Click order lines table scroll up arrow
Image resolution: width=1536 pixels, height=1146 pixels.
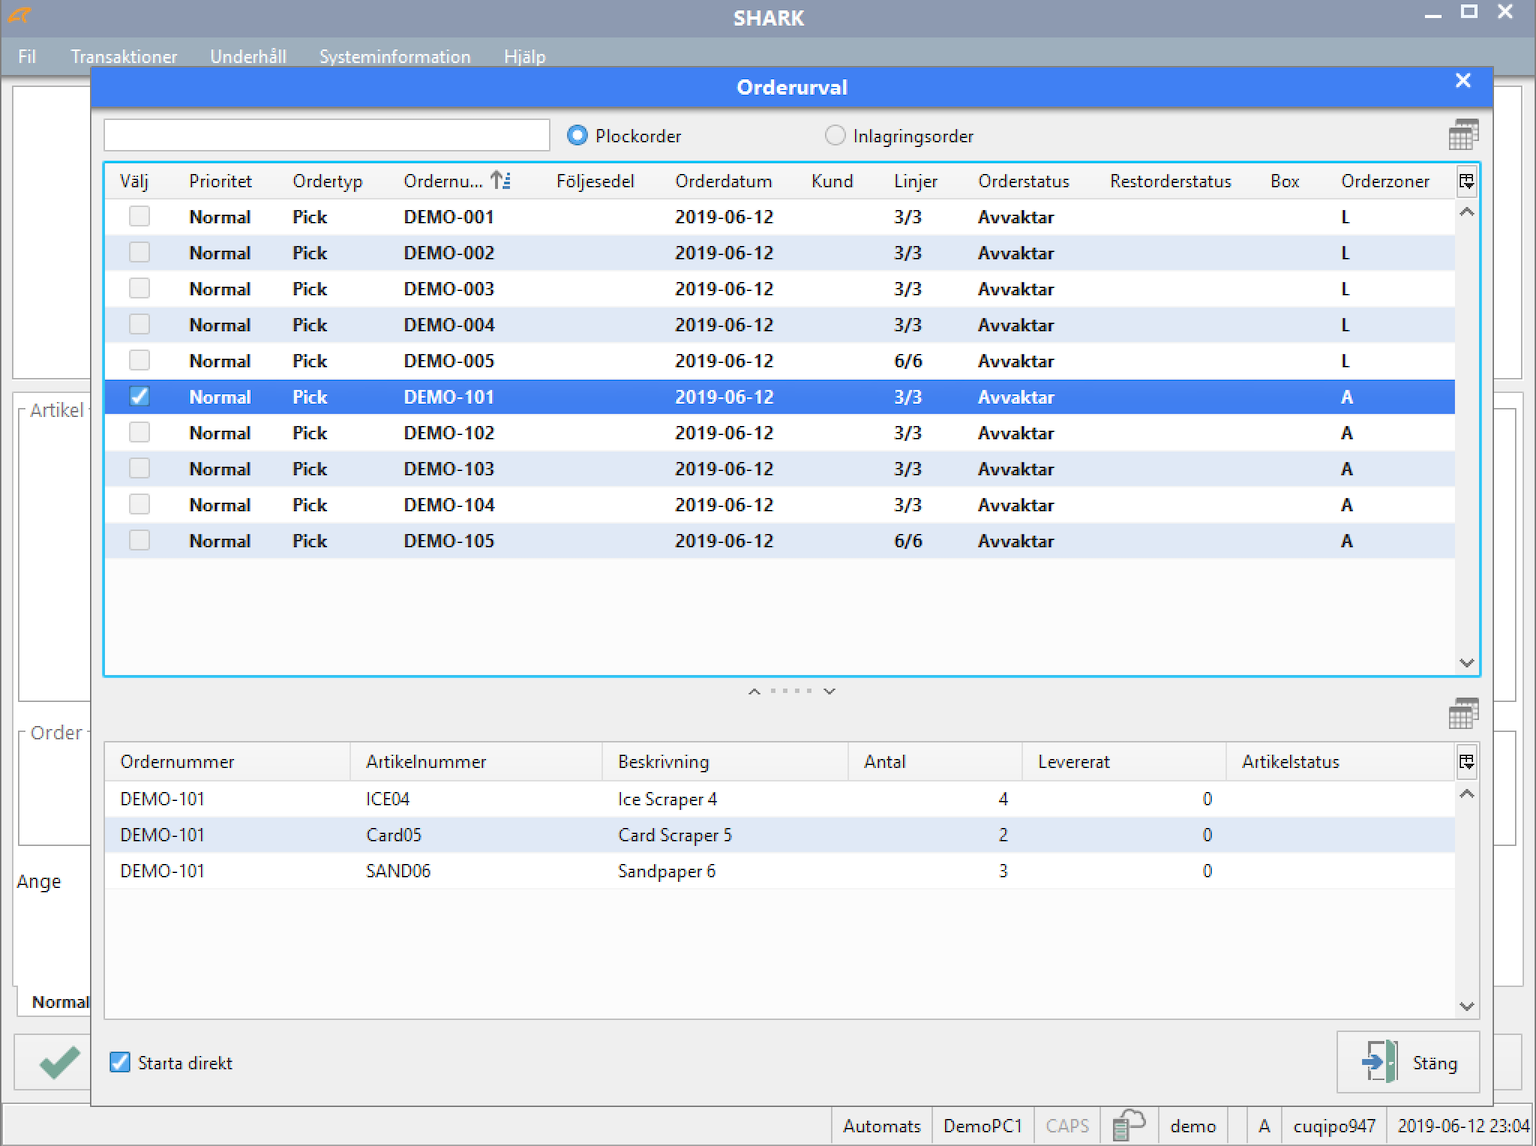pyautogui.click(x=1467, y=794)
